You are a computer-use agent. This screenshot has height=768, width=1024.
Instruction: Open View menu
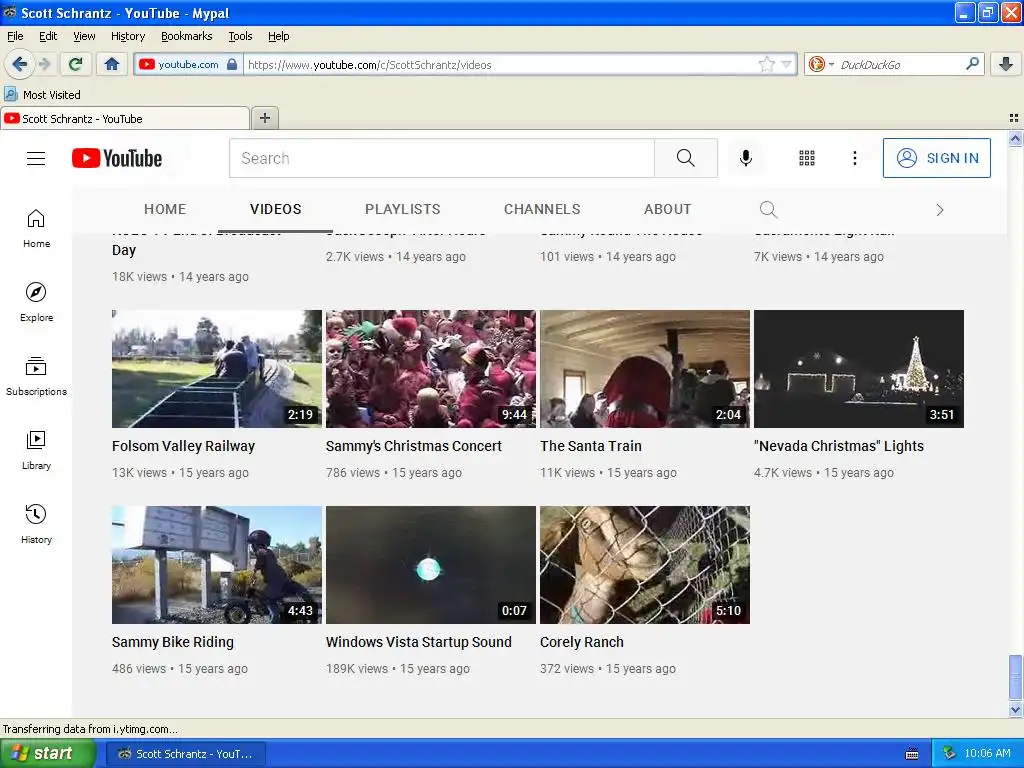(84, 36)
